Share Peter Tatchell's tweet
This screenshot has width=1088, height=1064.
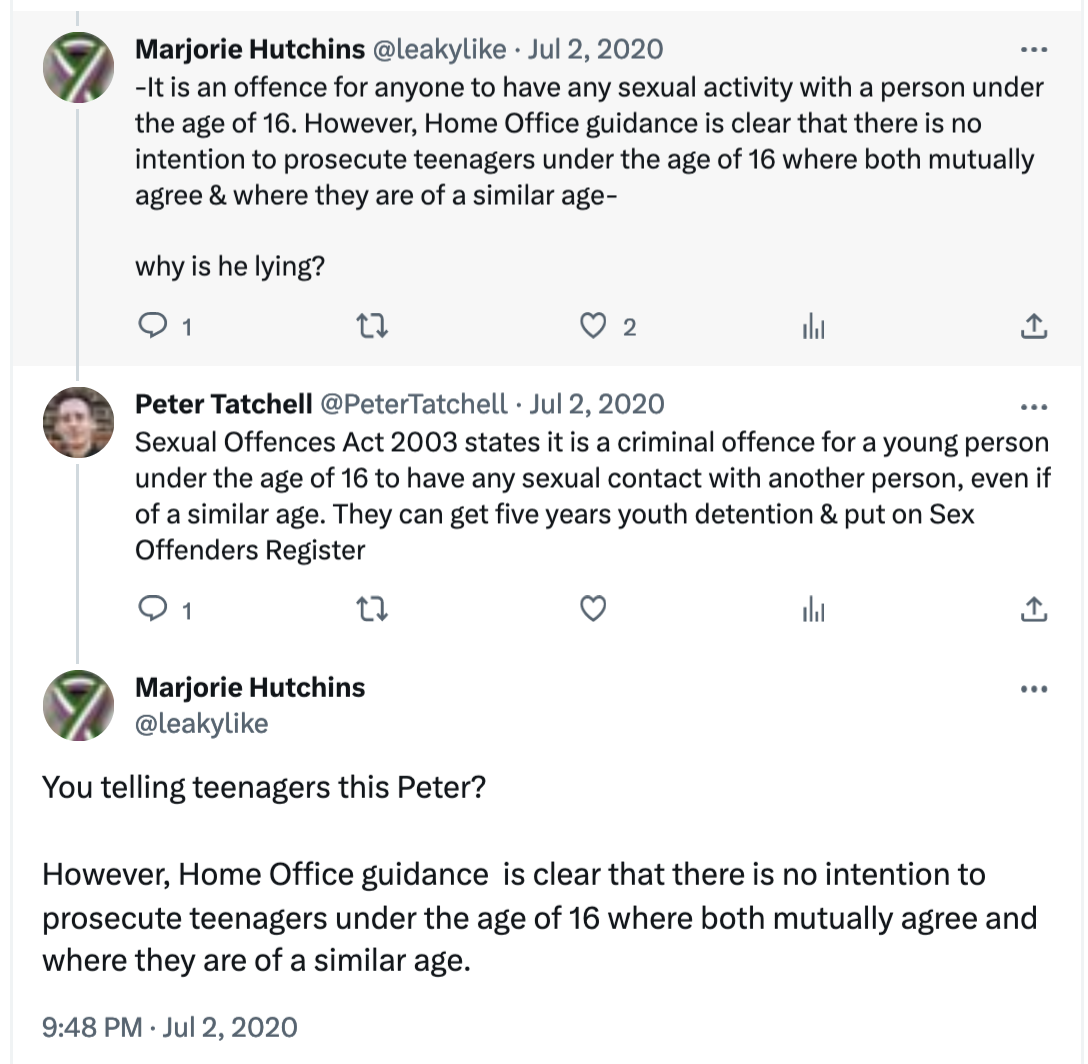click(x=1033, y=609)
